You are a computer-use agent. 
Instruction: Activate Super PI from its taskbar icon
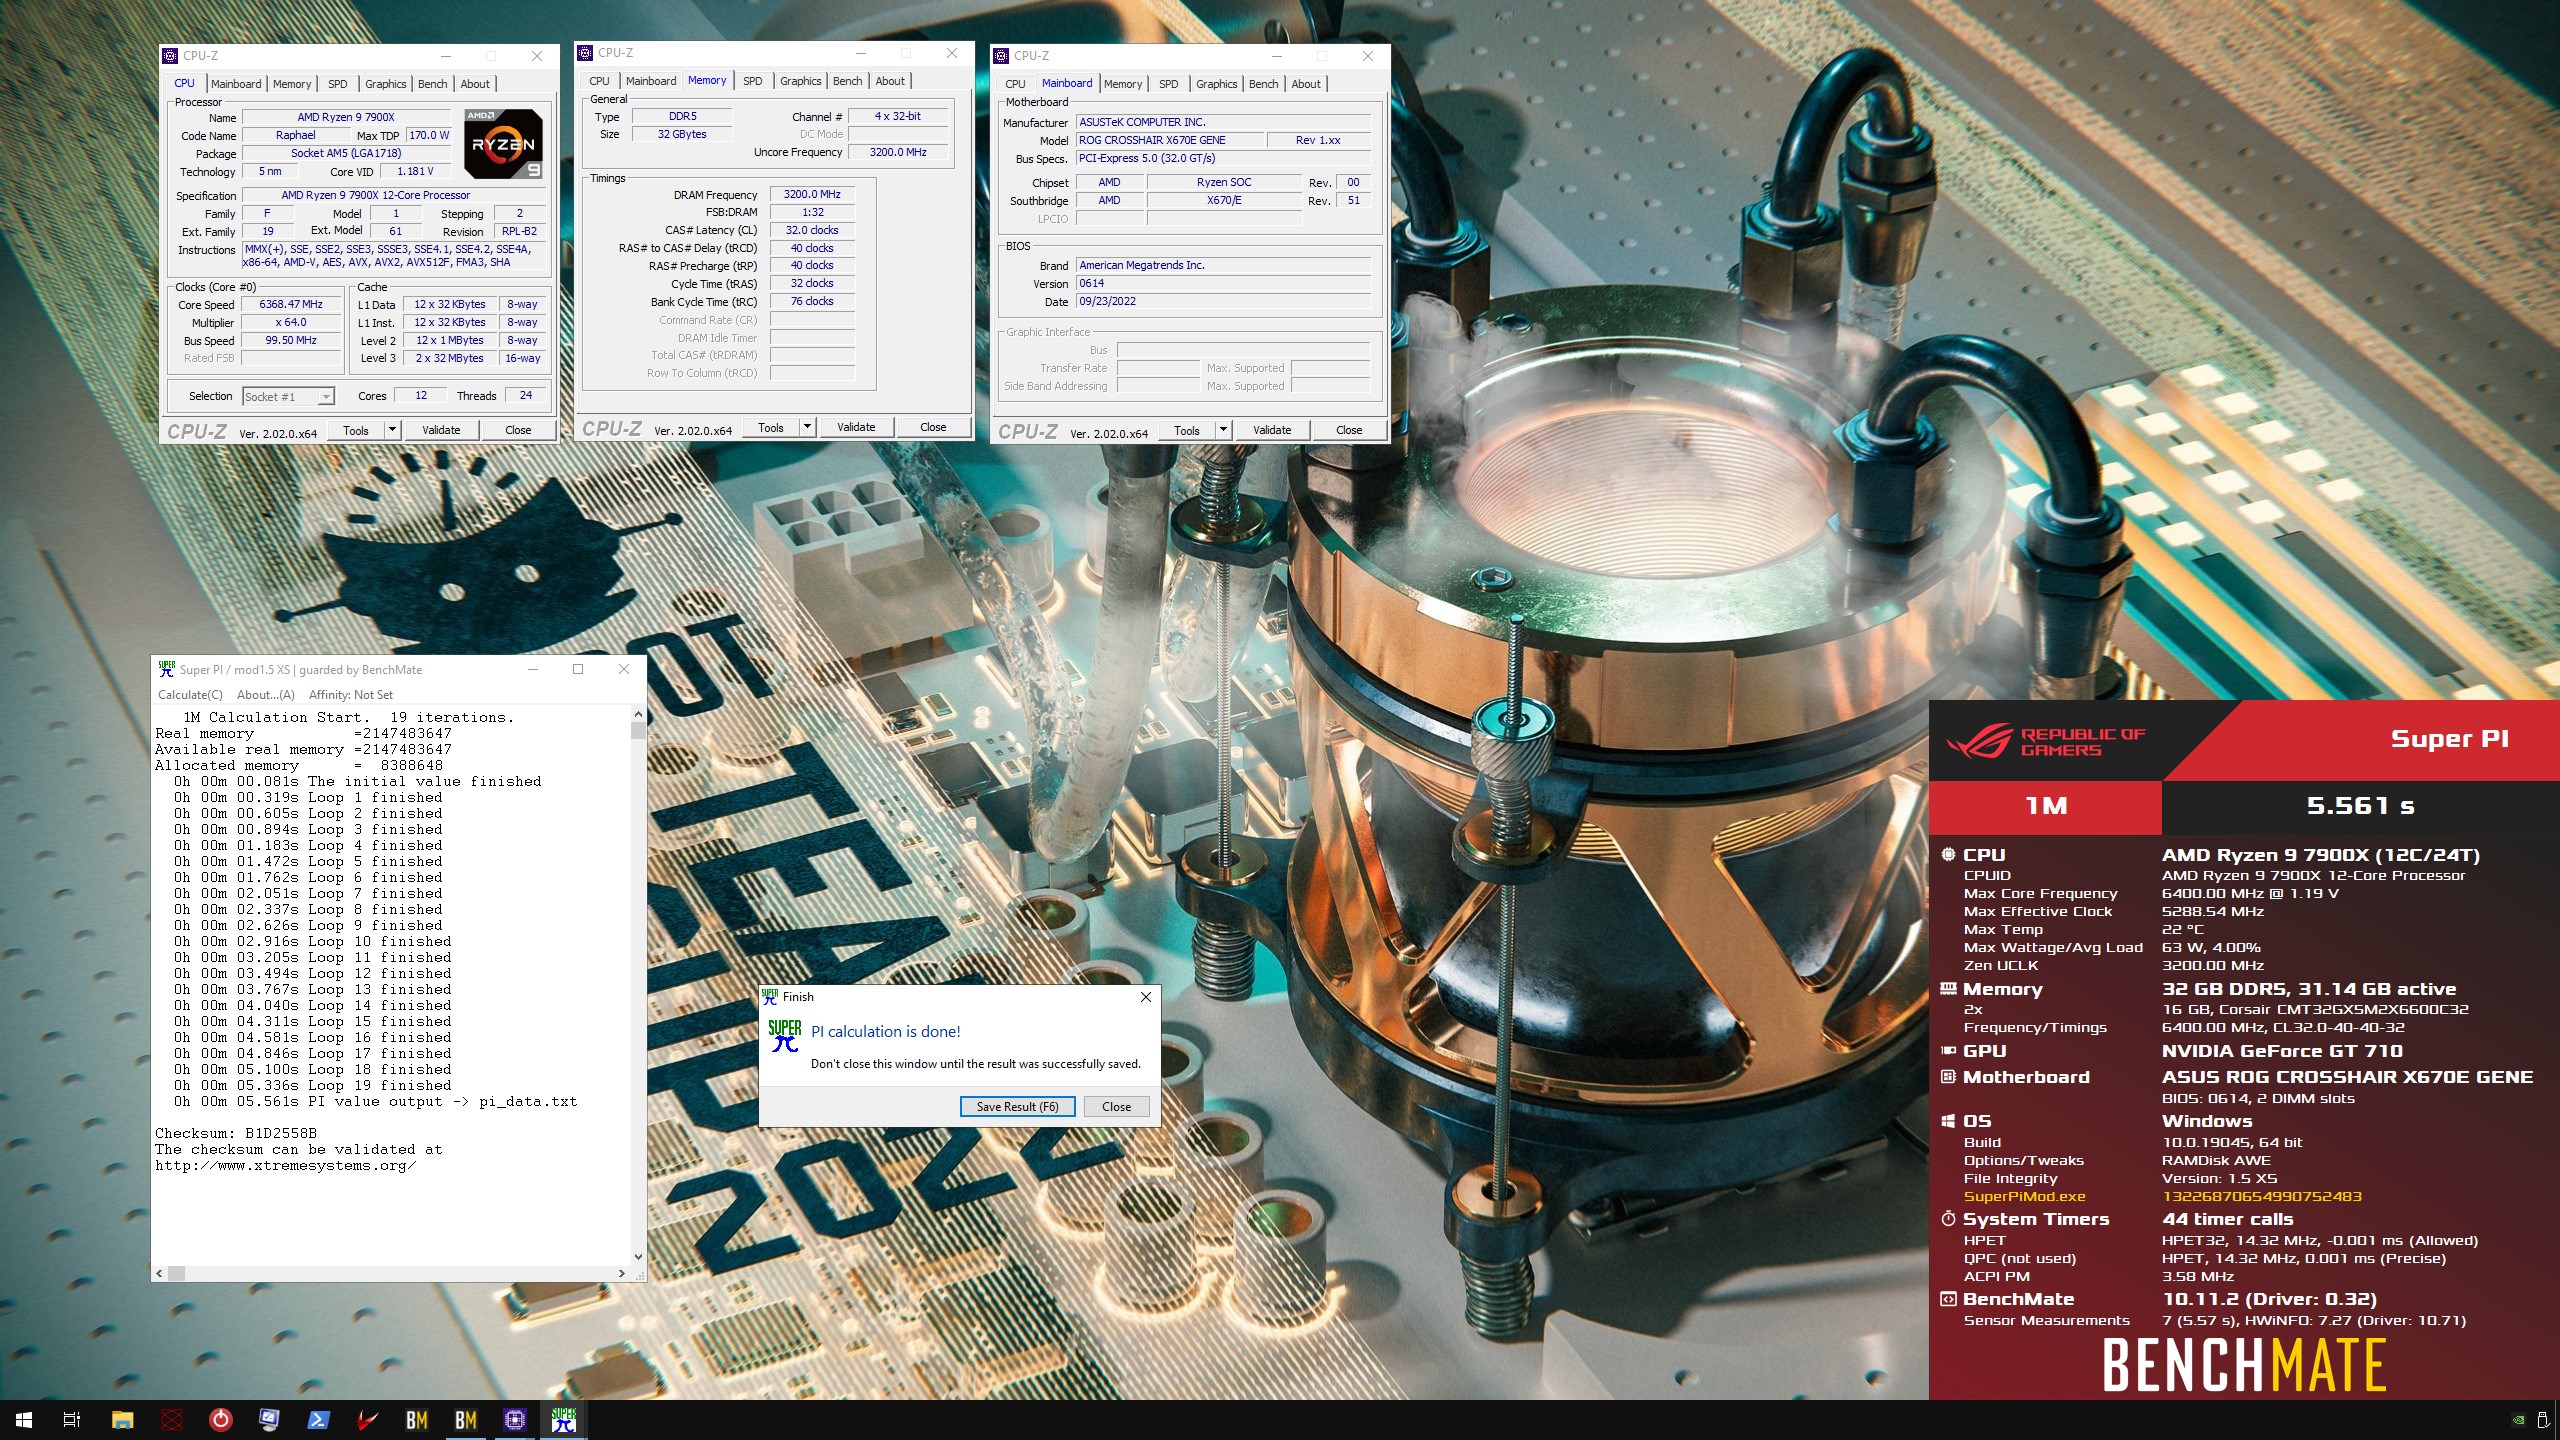point(564,1419)
